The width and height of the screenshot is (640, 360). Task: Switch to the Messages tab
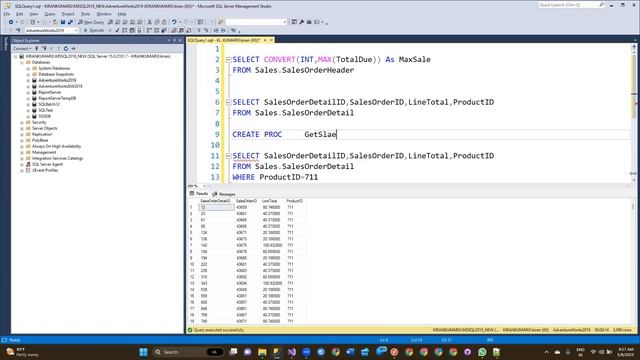tap(224, 194)
